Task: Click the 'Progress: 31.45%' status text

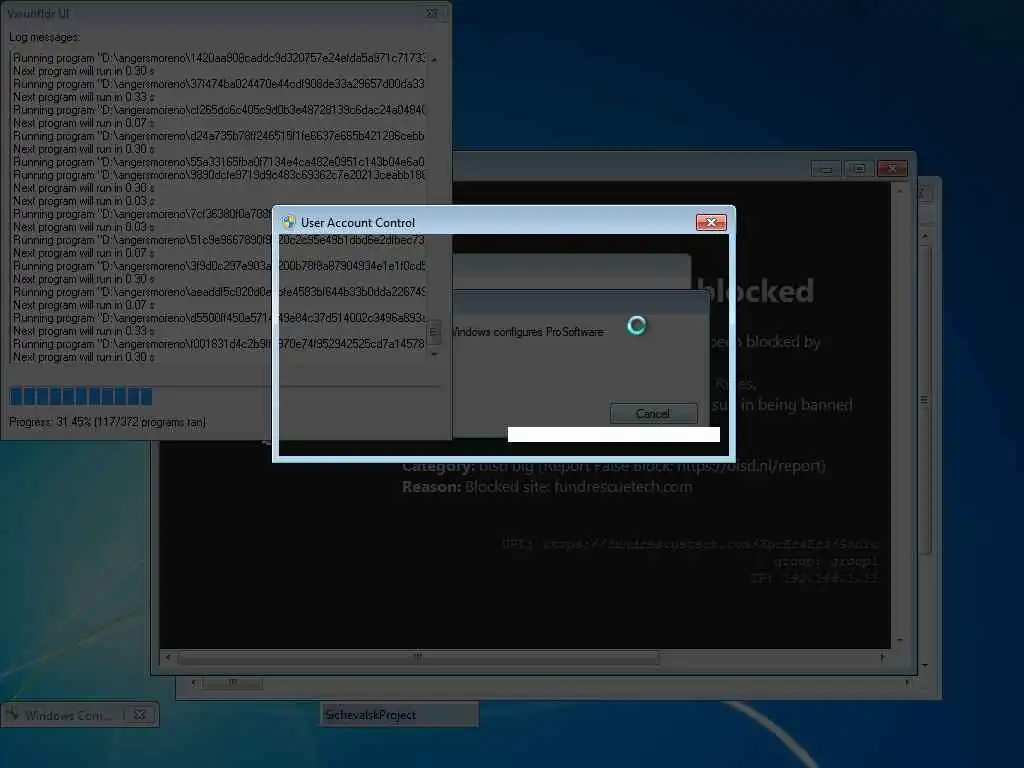Action: pos(107,422)
